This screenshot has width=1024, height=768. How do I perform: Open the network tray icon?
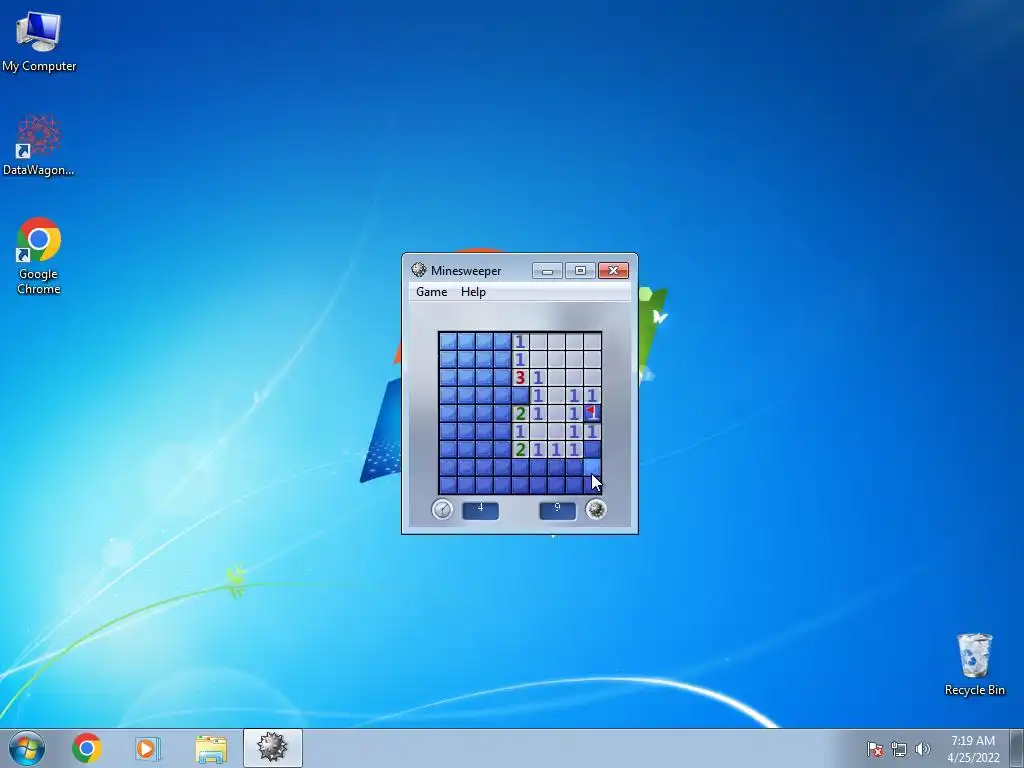[899, 749]
